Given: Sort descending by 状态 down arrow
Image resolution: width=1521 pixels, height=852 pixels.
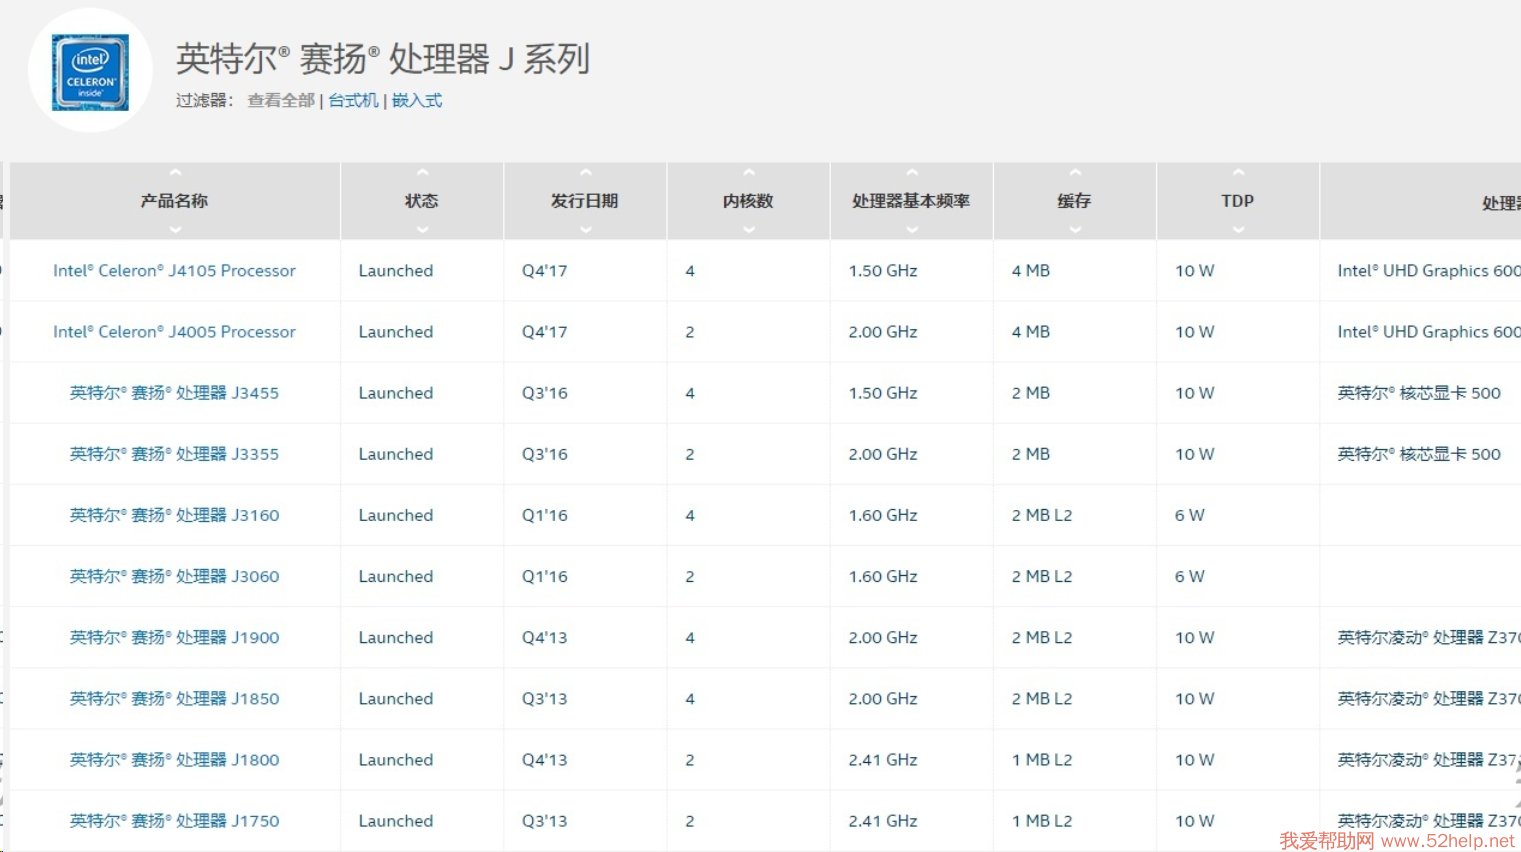Looking at the screenshot, I should pos(422,229).
